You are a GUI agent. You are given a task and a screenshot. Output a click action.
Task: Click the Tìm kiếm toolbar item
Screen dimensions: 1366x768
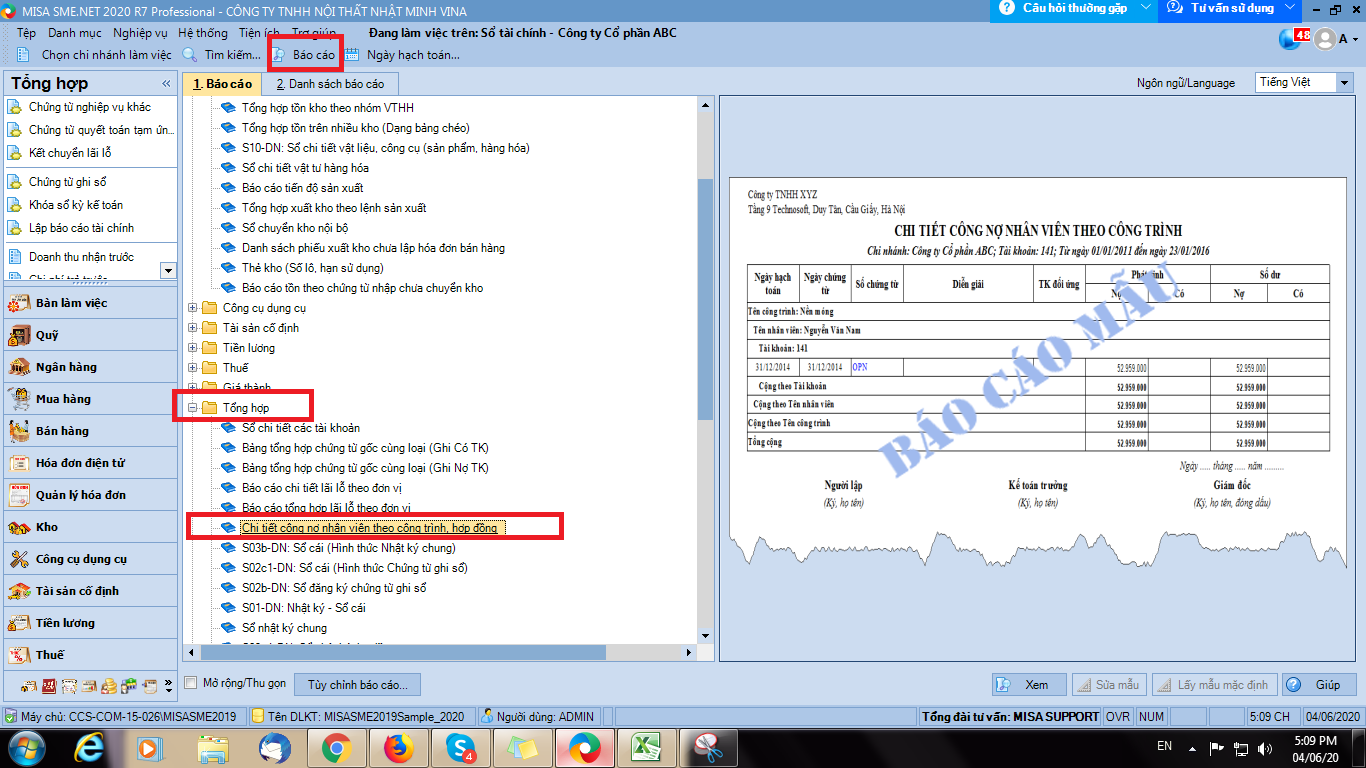(221, 55)
